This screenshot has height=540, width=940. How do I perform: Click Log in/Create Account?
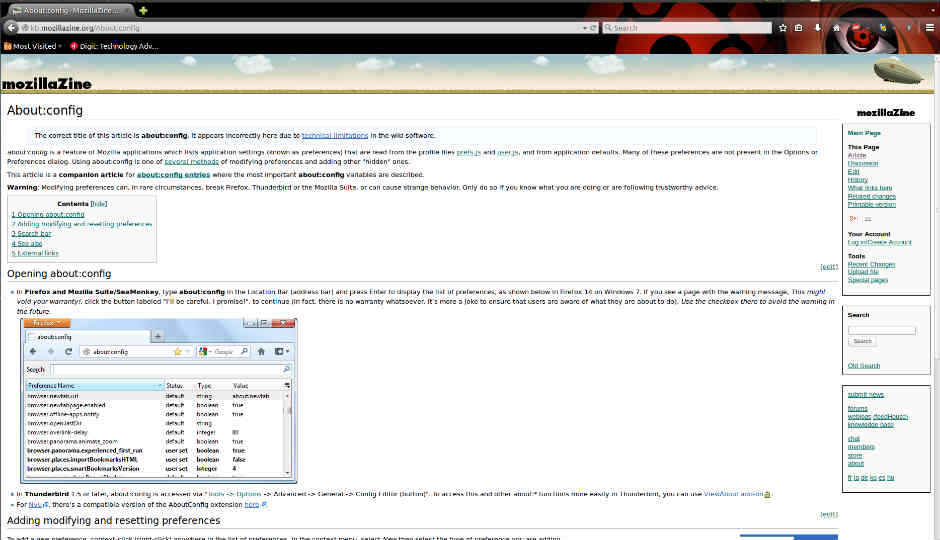pos(879,242)
